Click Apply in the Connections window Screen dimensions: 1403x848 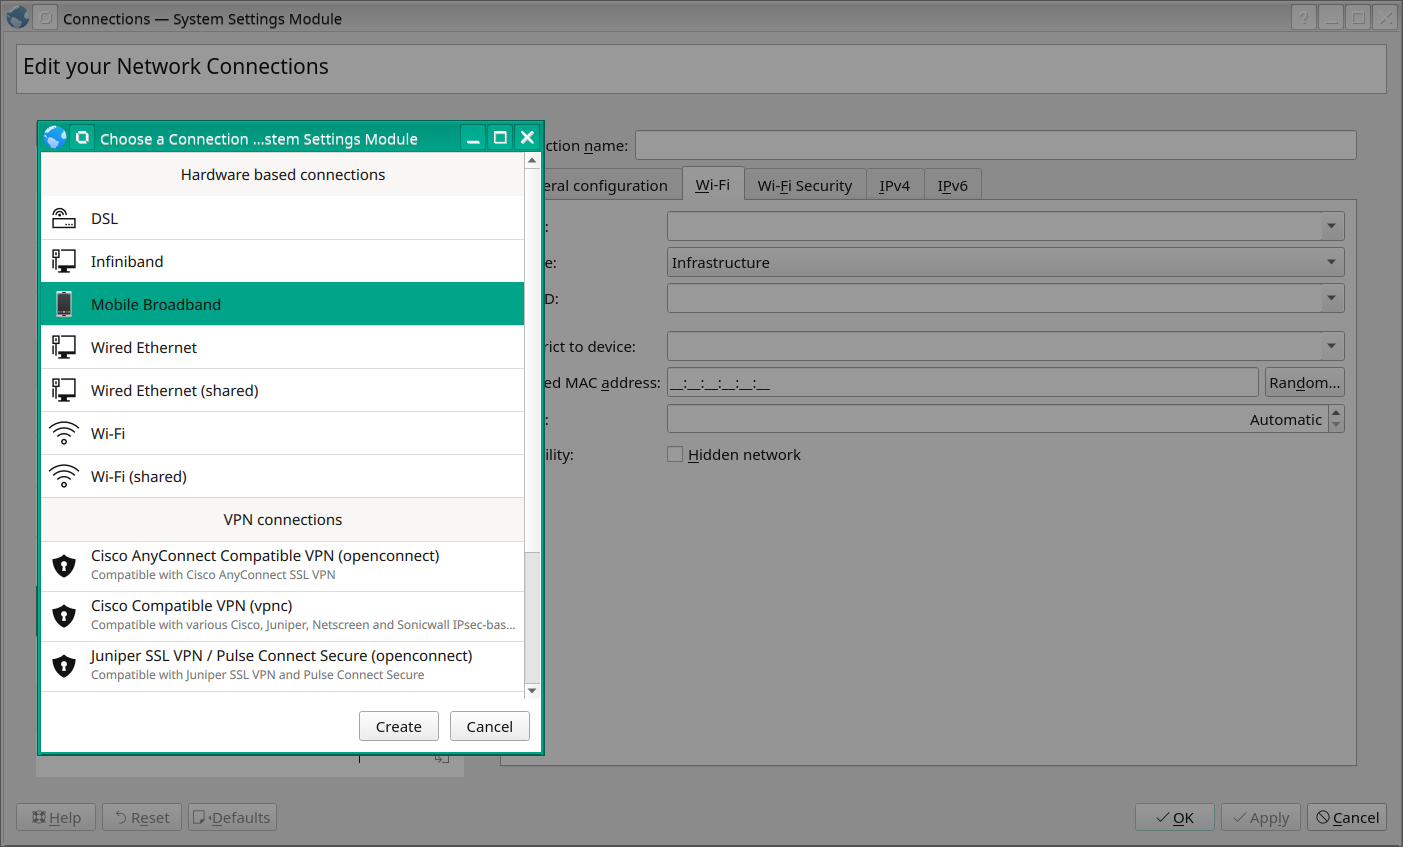click(x=1261, y=817)
